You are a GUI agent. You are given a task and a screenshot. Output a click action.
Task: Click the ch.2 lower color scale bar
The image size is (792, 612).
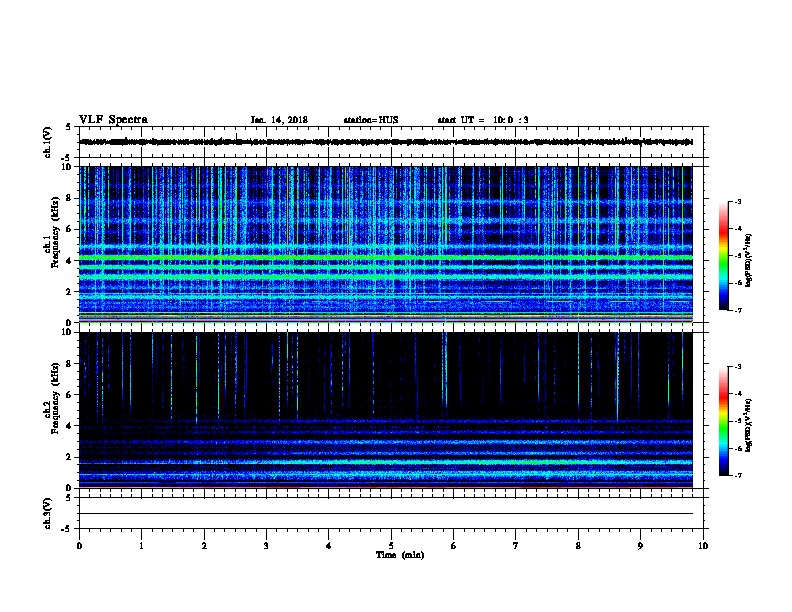(x=723, y=421)
